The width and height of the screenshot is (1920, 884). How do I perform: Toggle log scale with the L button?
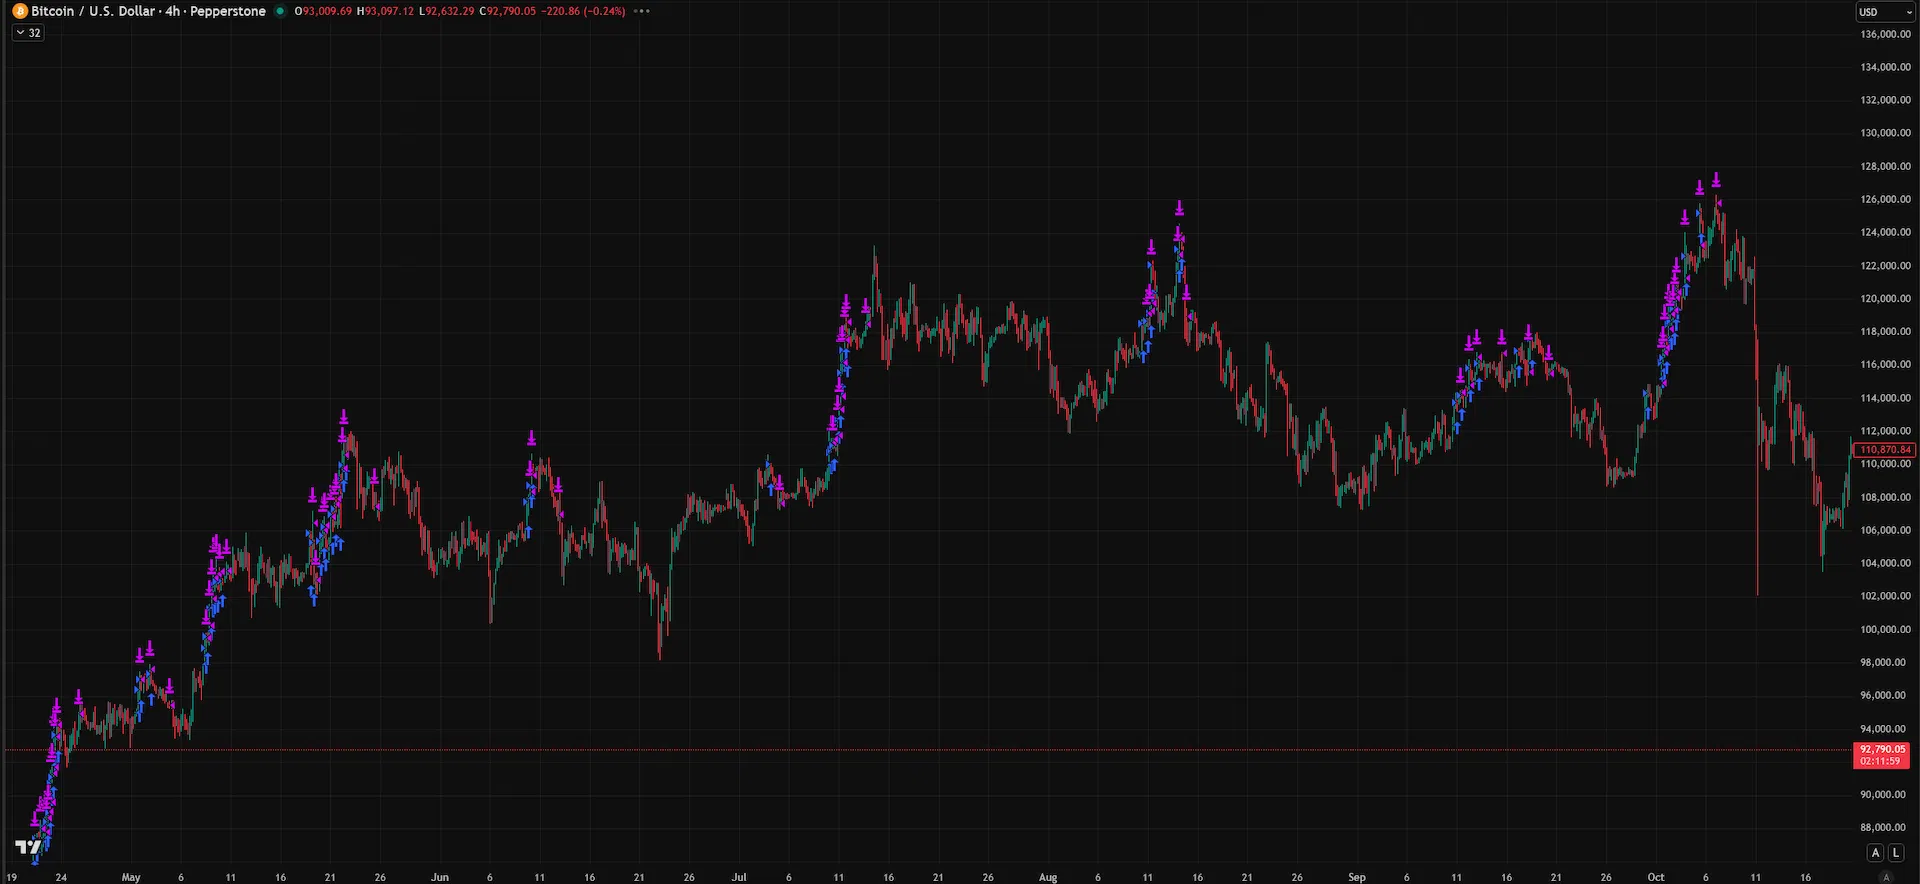1896,853
